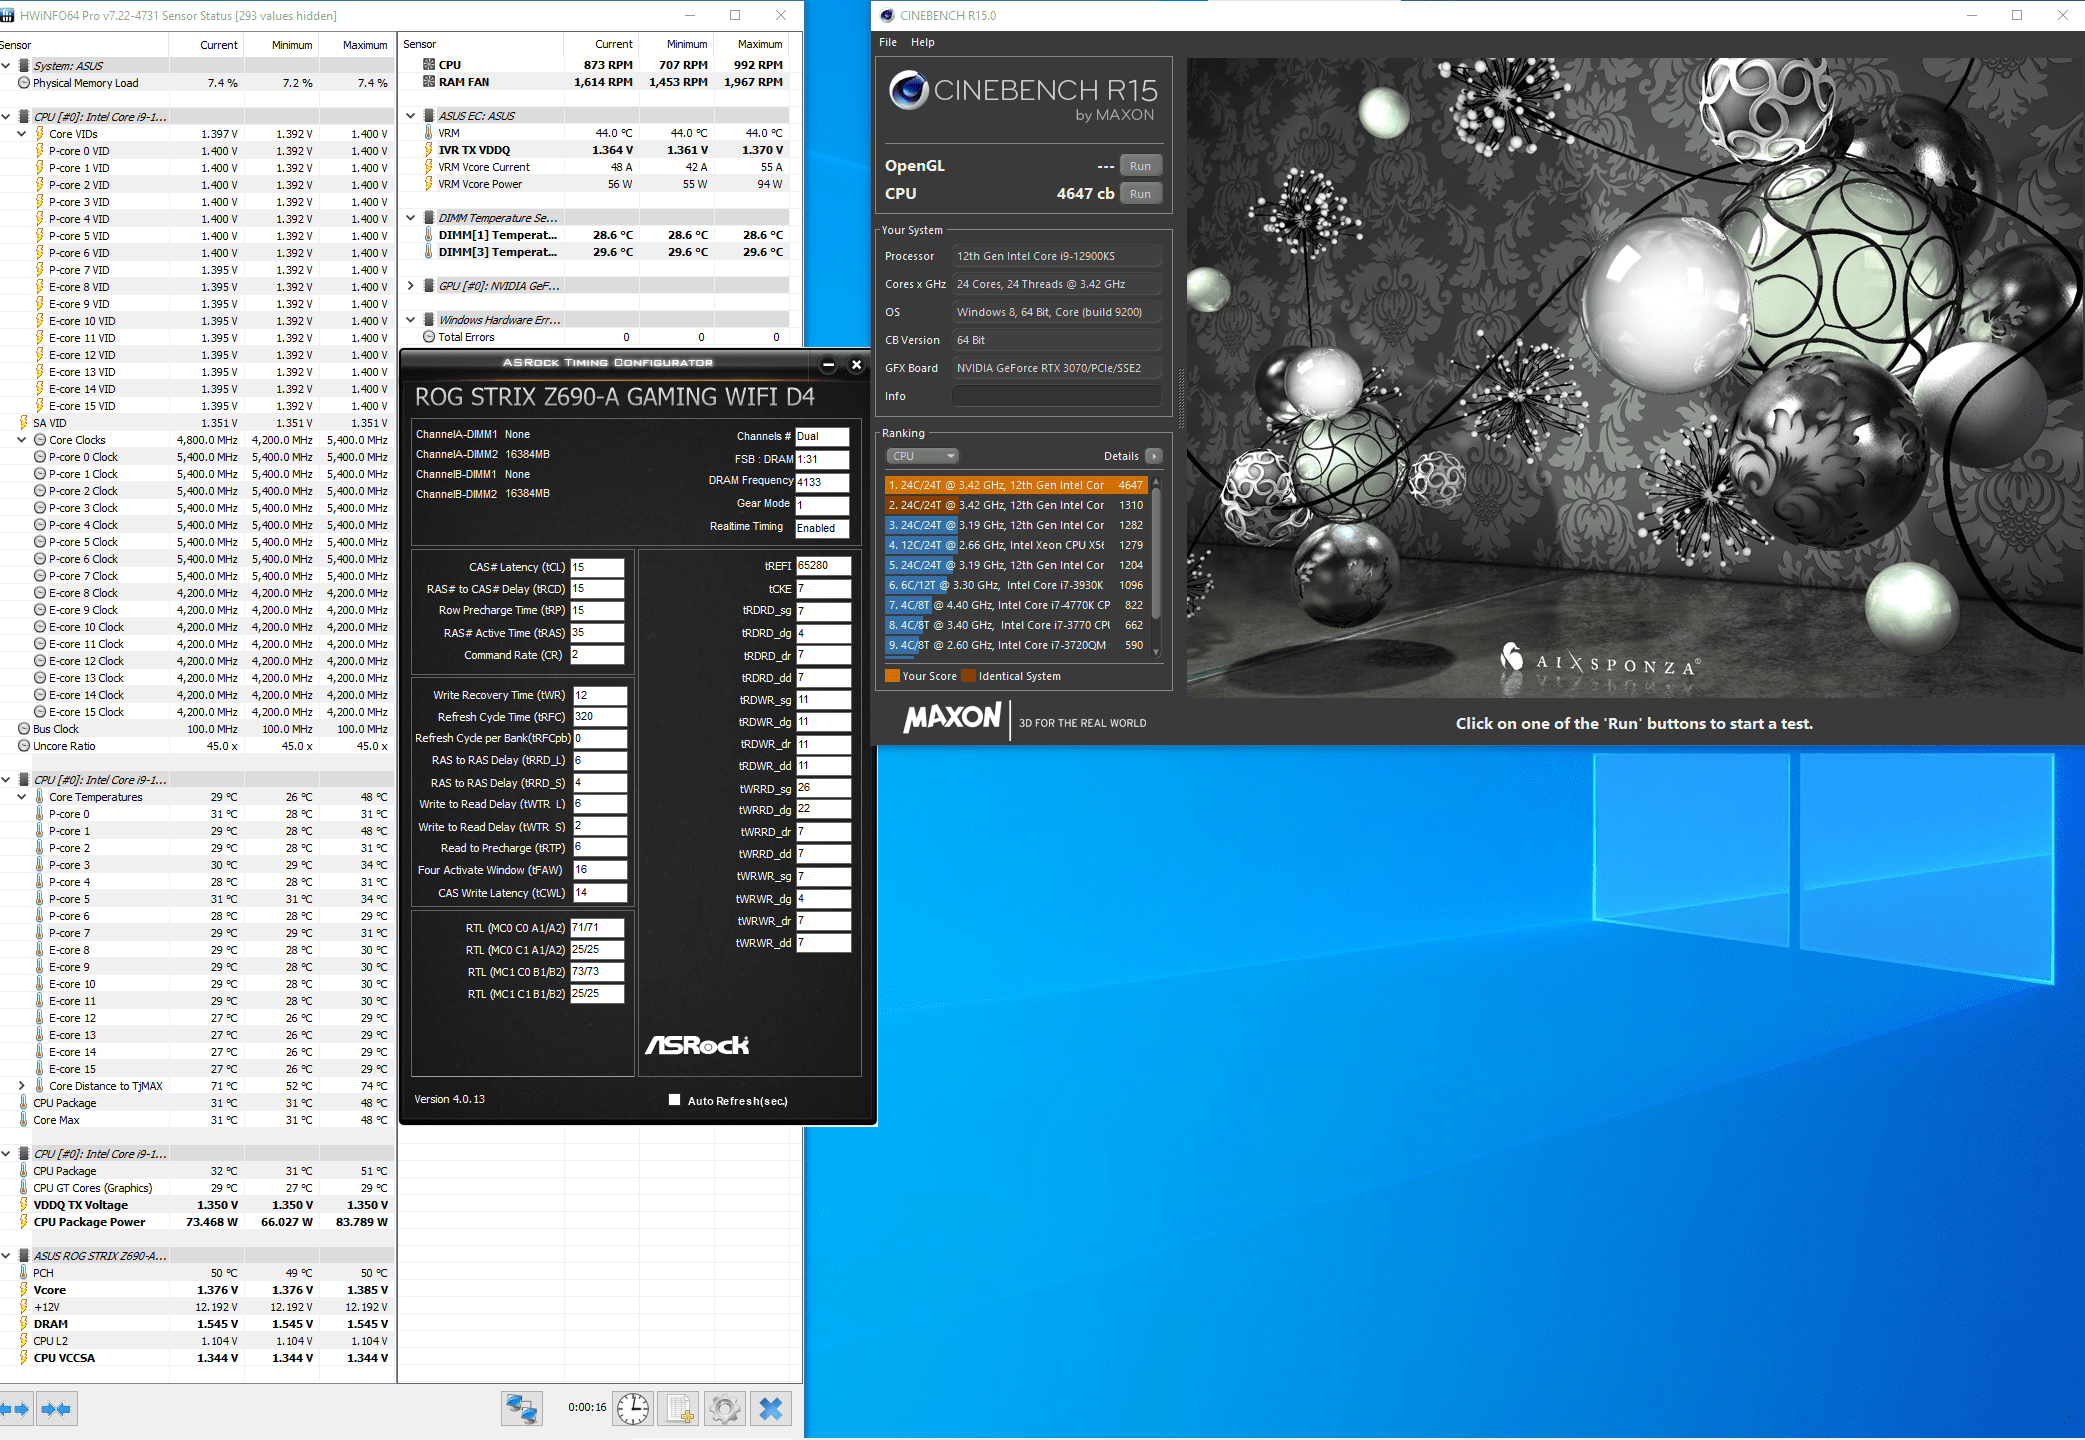Click the clock reset timer icon
This screenshot has height=1440, width=2085.
[x=633, y=1409]
